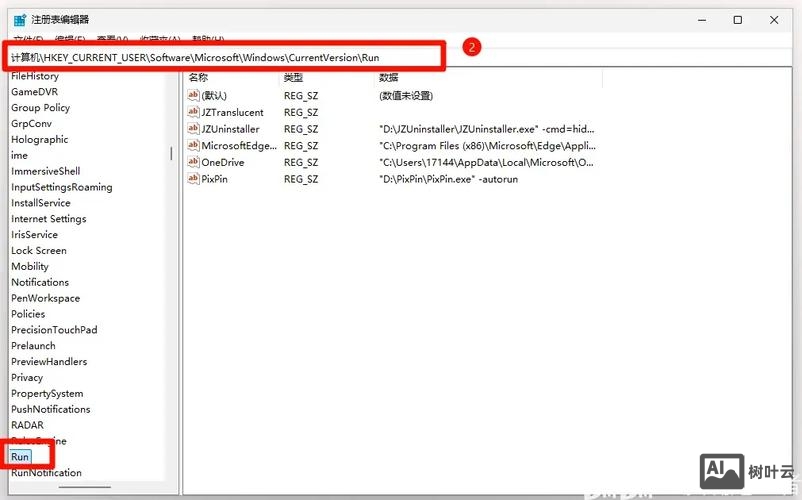Select the Lock Screen key
The width and height of the screenshot is (802, 500).
[x=39, y=251]
